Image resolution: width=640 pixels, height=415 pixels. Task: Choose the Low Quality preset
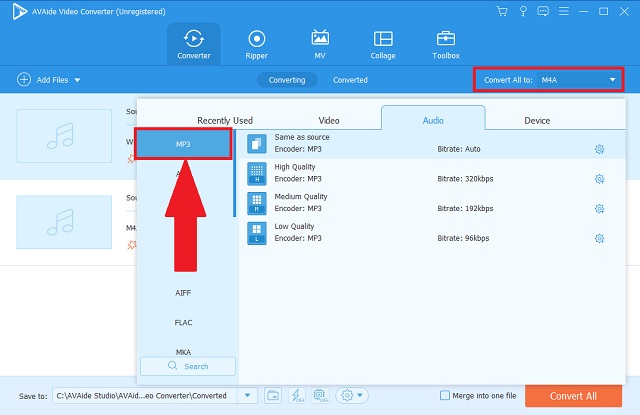(432, 233)
